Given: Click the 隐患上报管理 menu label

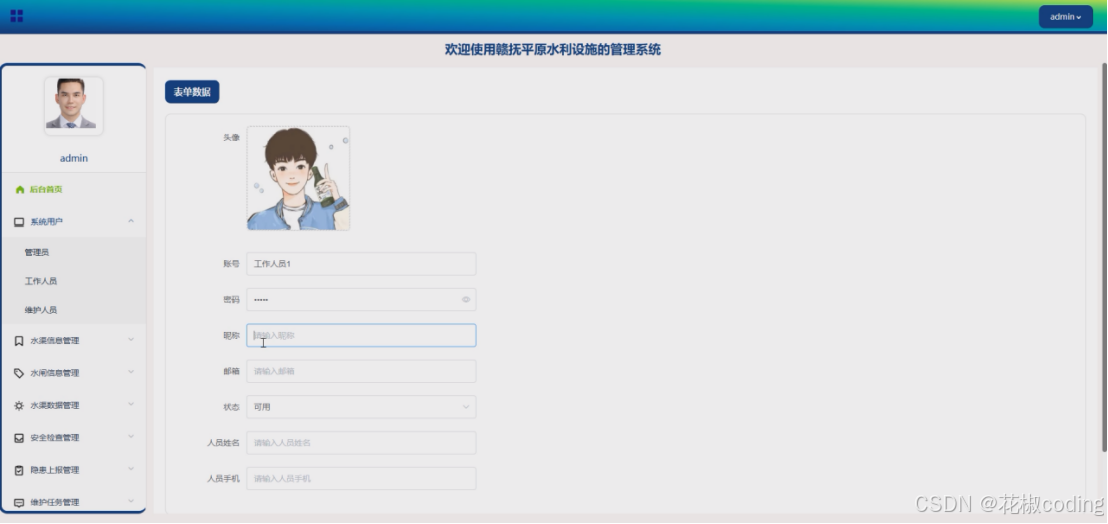Looking at the screenshot, I should [54, 470].
